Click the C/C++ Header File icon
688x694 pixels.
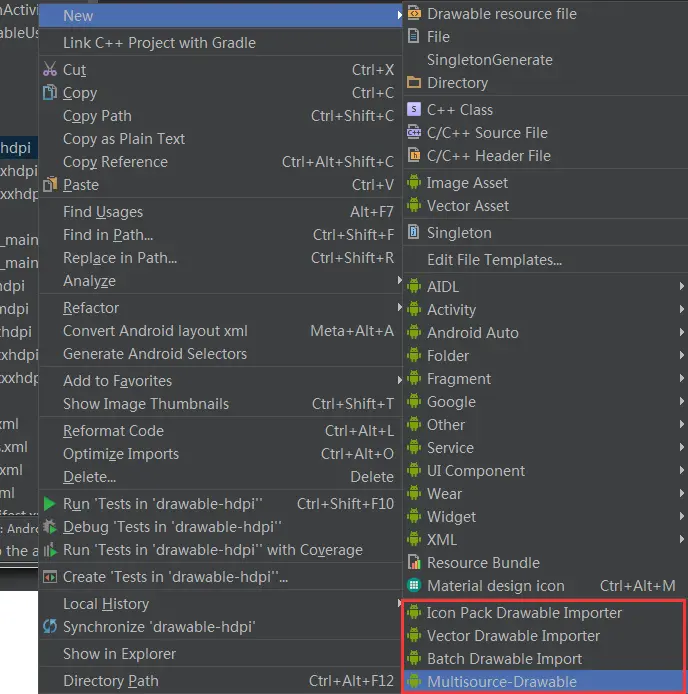pos(414,155)
